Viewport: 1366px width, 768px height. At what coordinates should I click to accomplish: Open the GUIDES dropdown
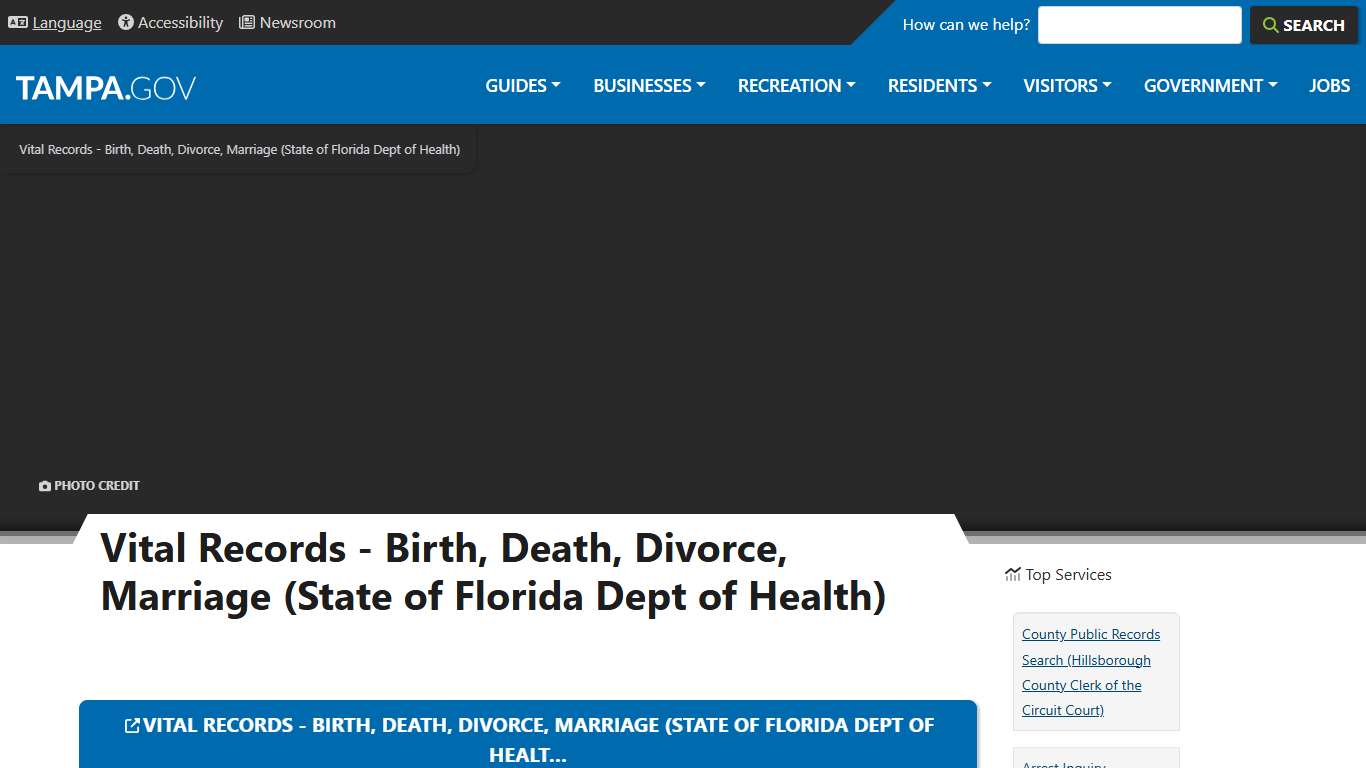(x=522, y=85)
